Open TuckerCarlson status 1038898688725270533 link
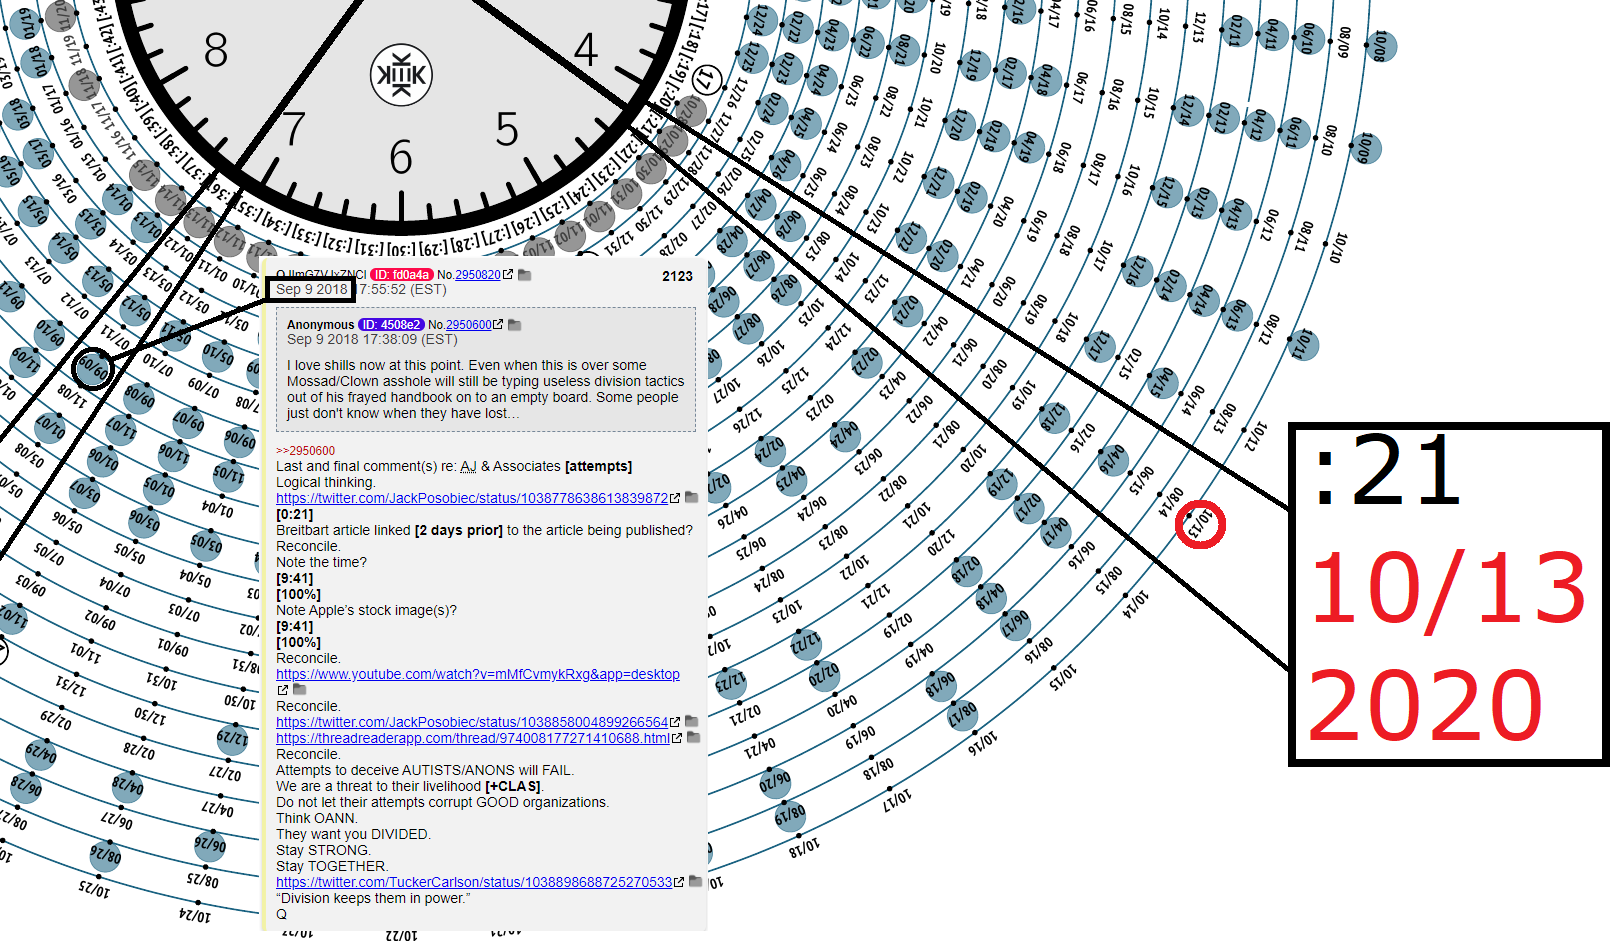This screenshot has width=1613, height=941. click(x=474, y=882)
